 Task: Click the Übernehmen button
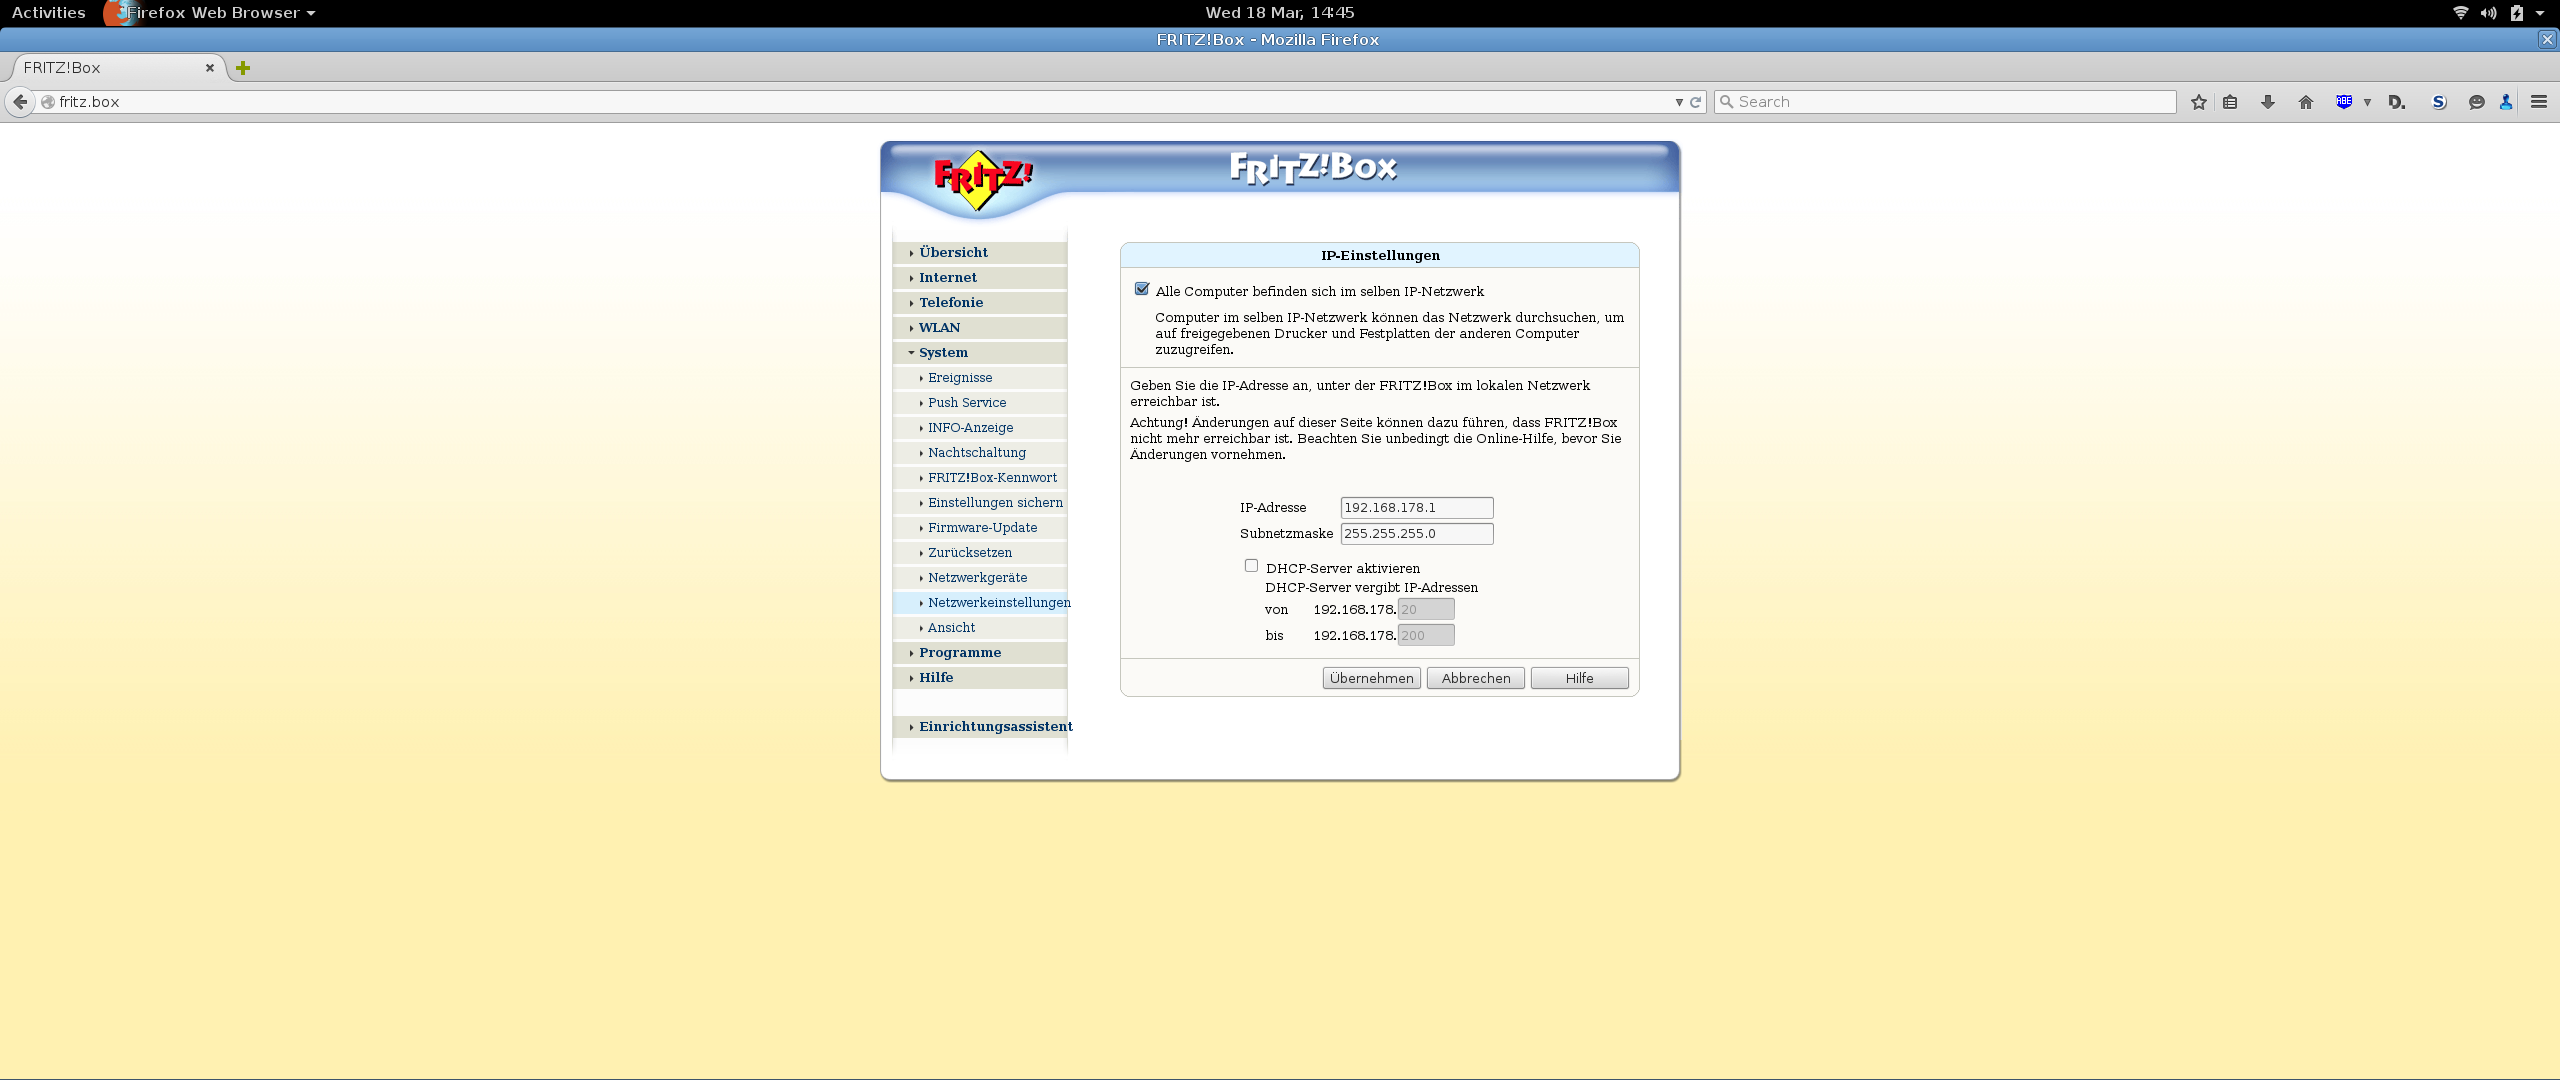tap(1371, 678)
